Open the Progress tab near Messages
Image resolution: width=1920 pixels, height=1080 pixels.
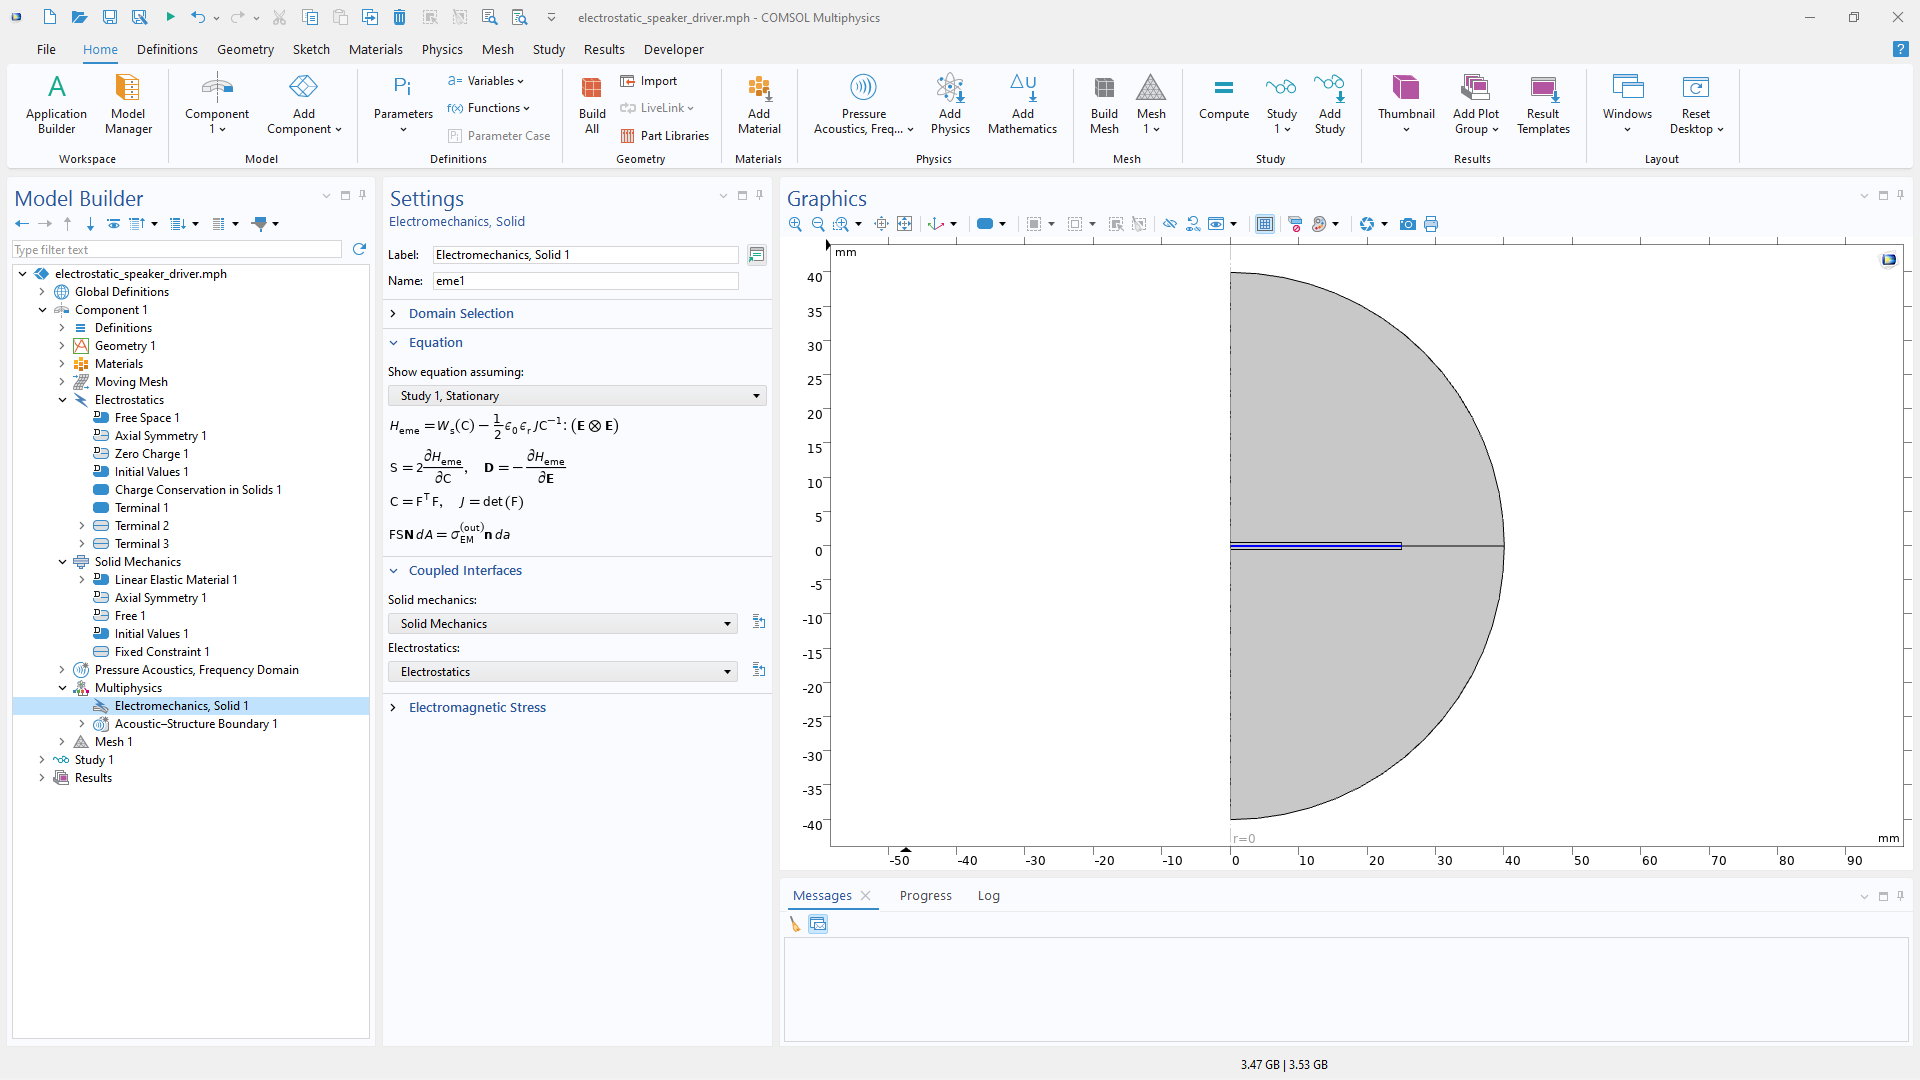925,896
